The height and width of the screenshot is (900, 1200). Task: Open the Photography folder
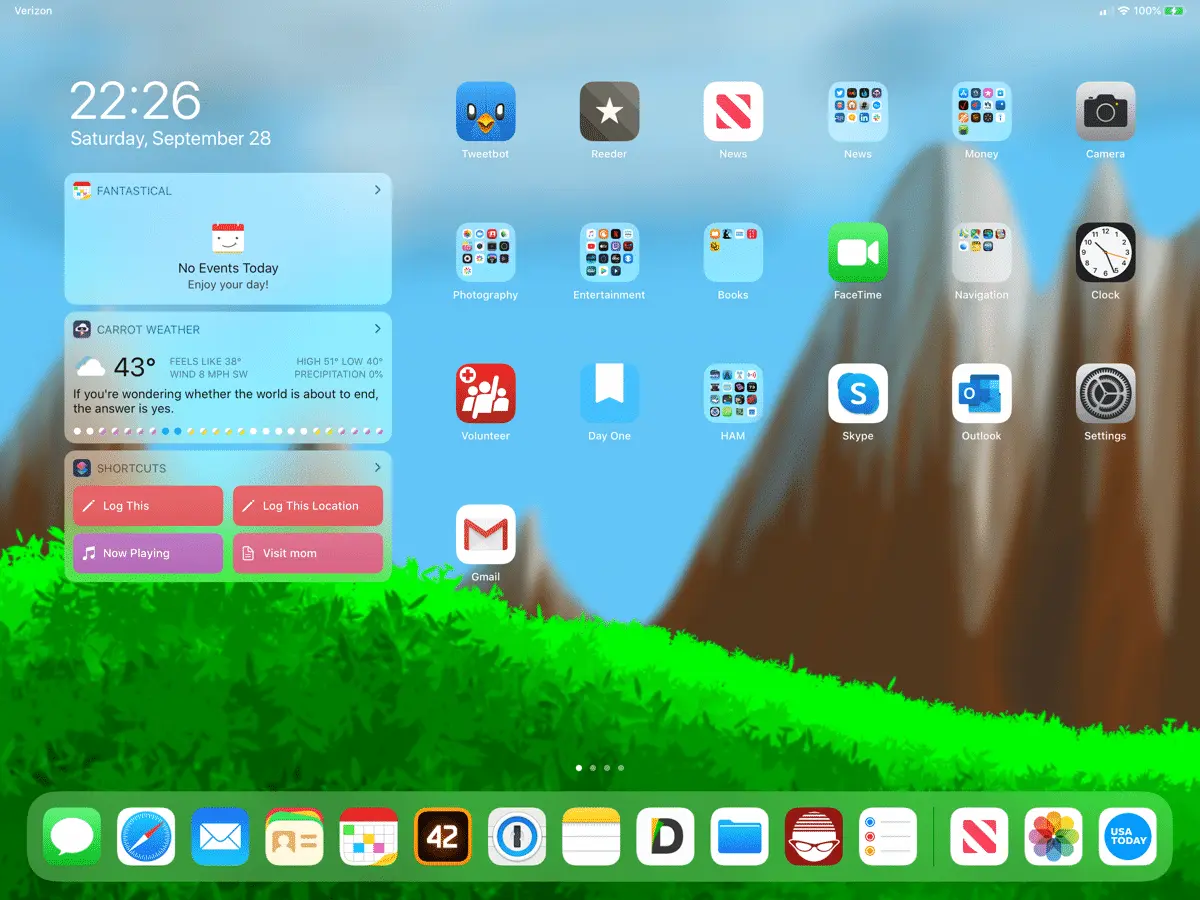coord(485,252)
